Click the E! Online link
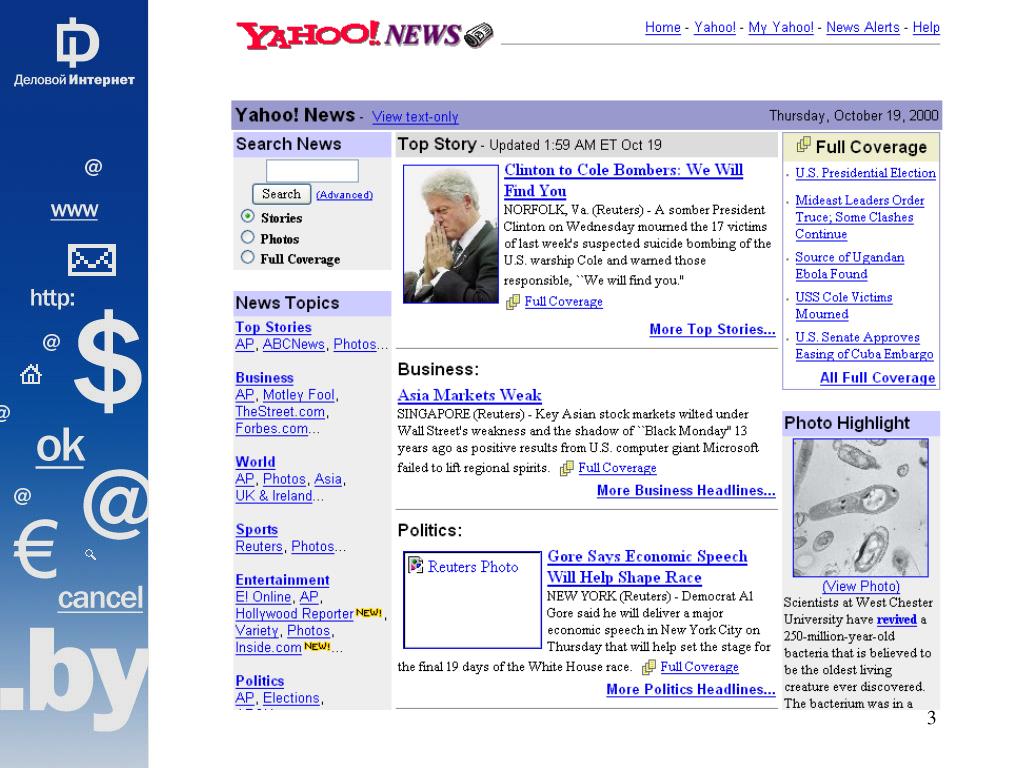Viewport: 1024px width, 768px height. (263, 597)
